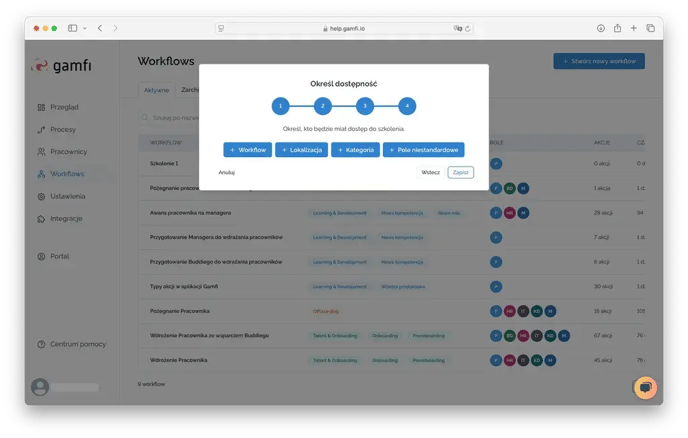Open Procesy via its sidebar icon
Screen dimensions: 688x438
[x=41, y=130]
